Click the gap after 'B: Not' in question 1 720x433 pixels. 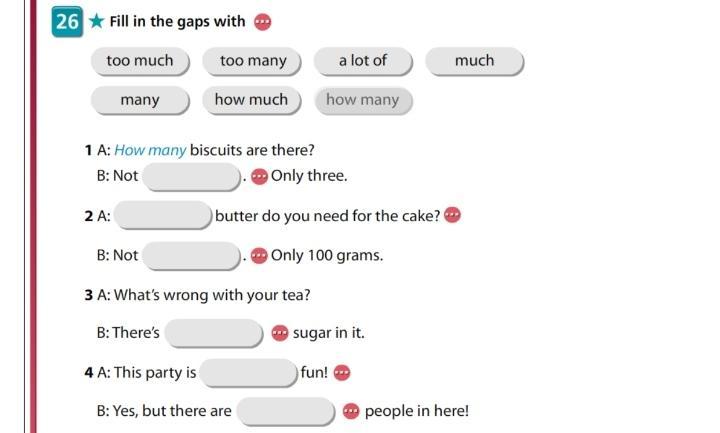tap(191, 177)
